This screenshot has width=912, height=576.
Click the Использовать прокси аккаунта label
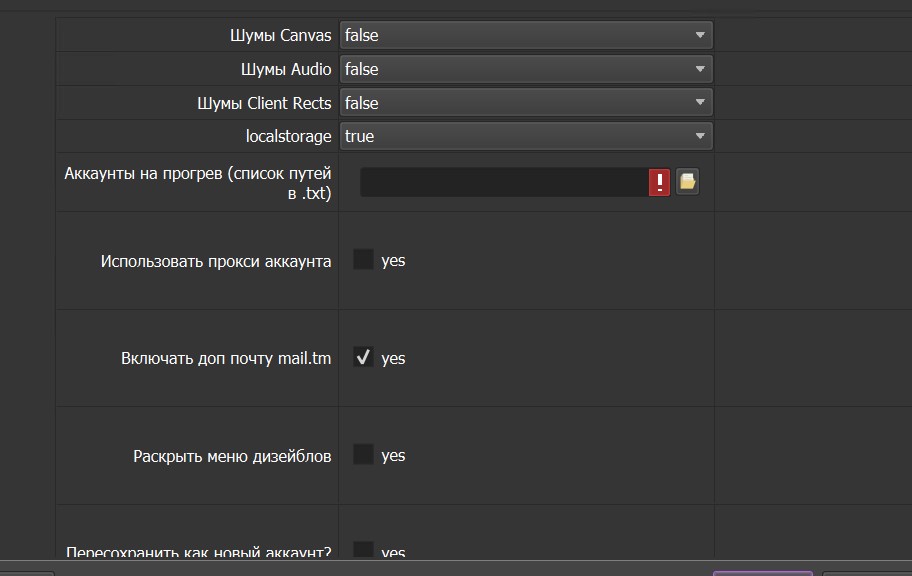pos(216,261)
